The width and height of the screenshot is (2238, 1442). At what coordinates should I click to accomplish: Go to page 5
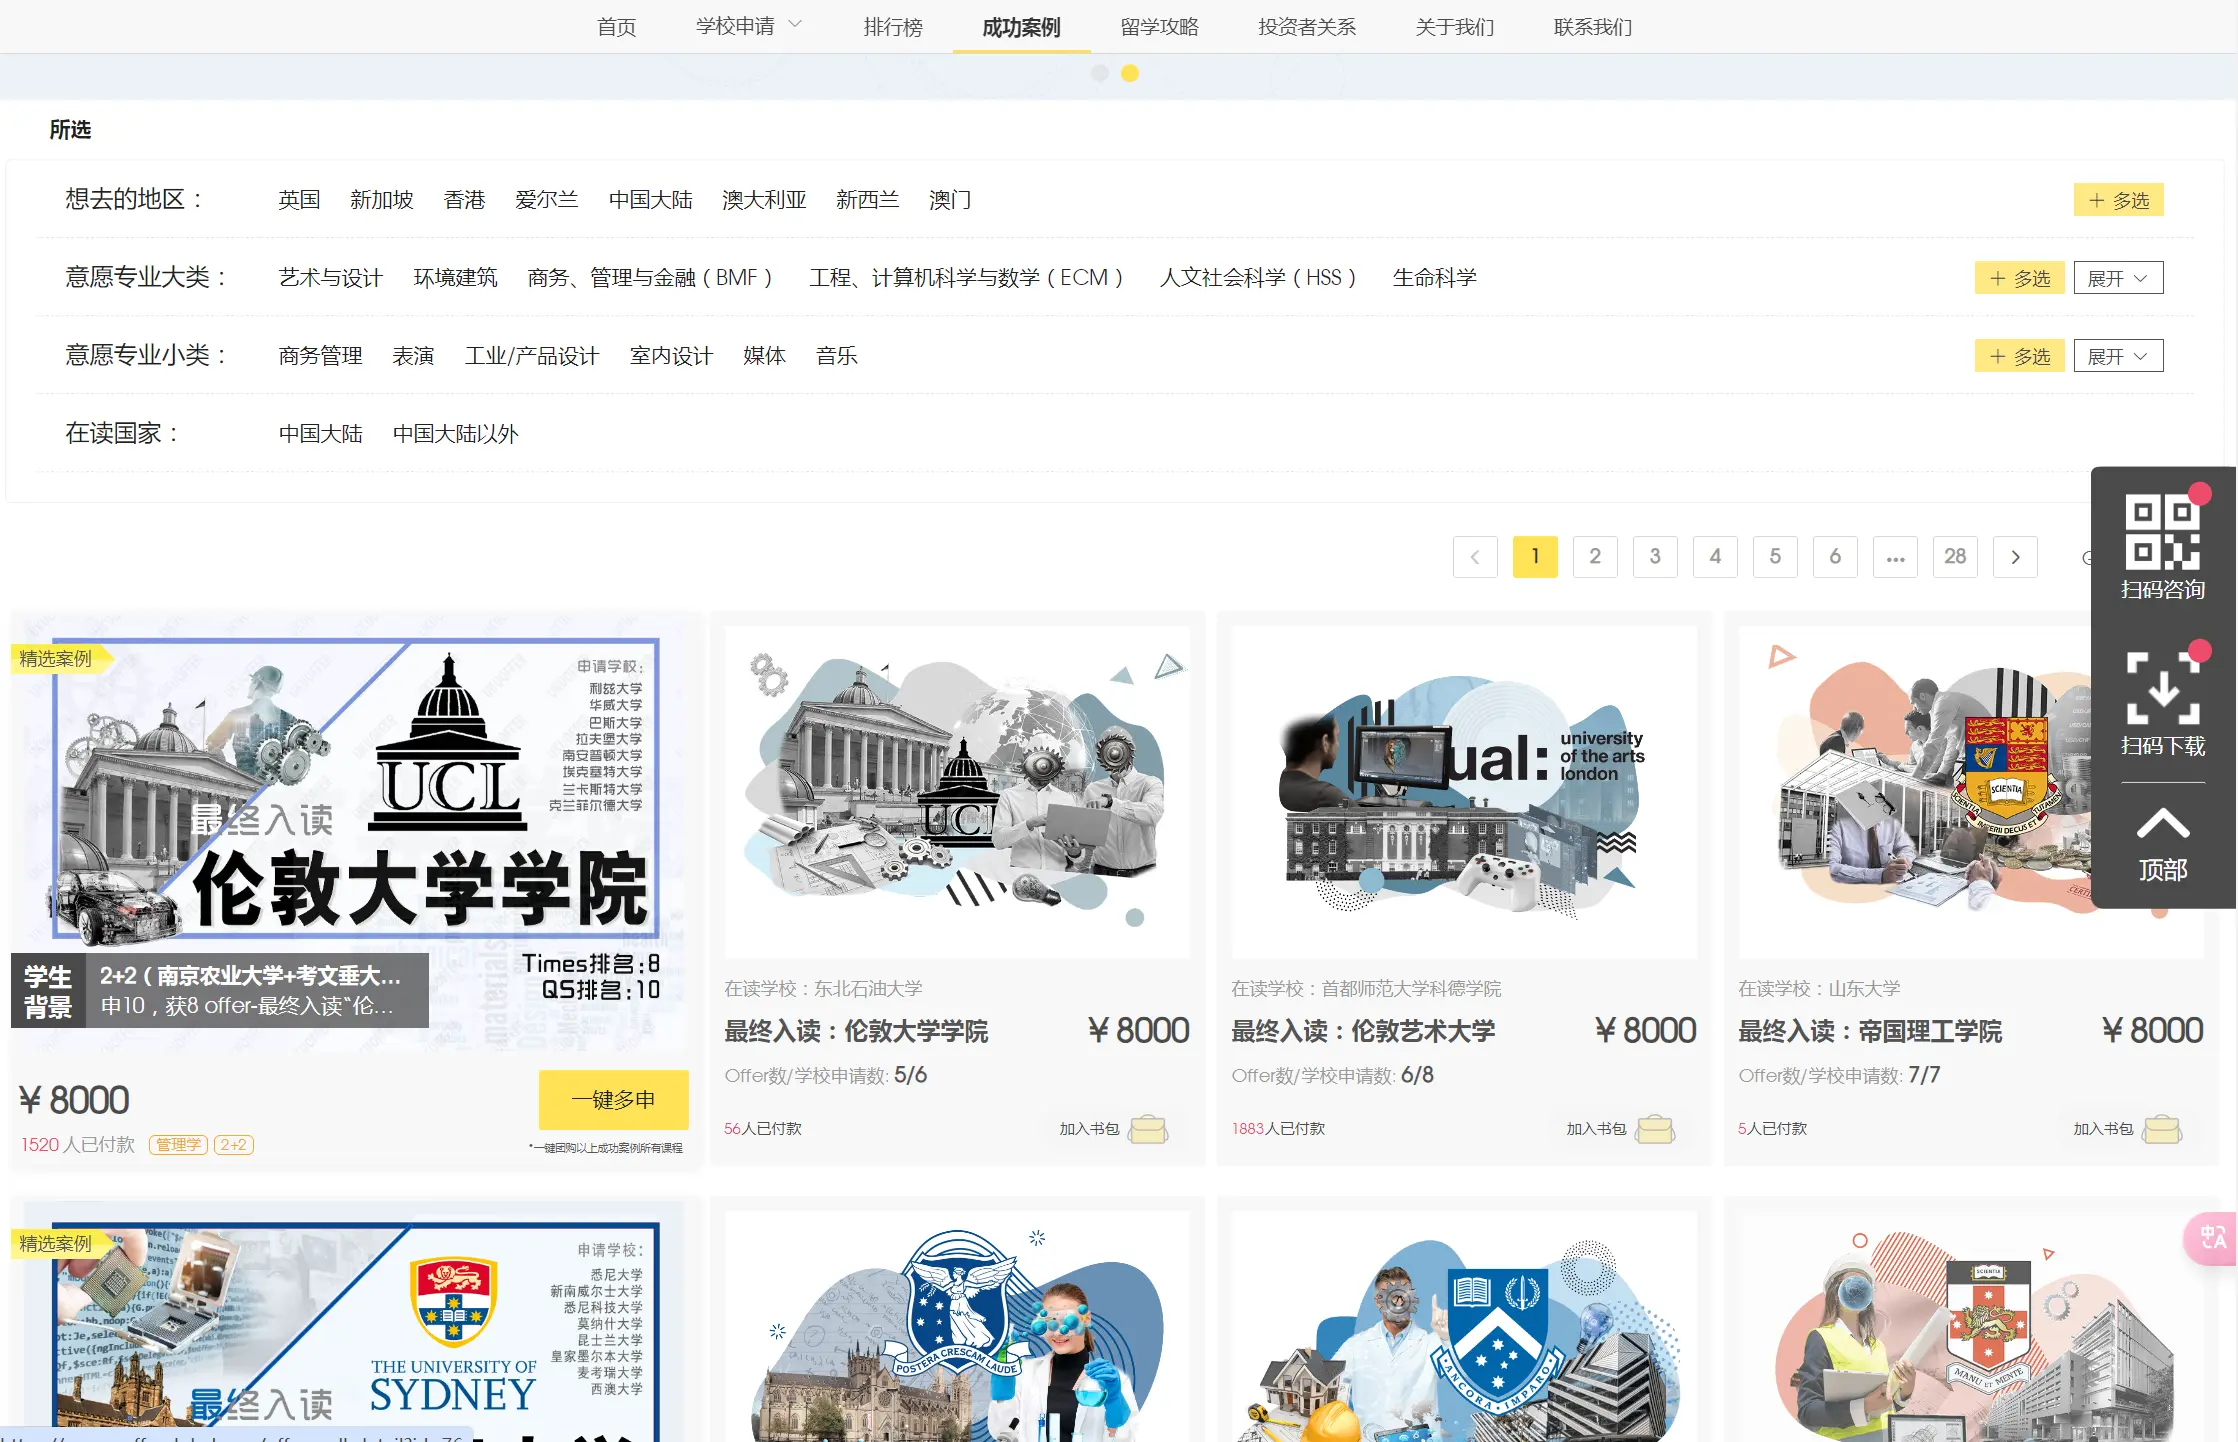1775,557
